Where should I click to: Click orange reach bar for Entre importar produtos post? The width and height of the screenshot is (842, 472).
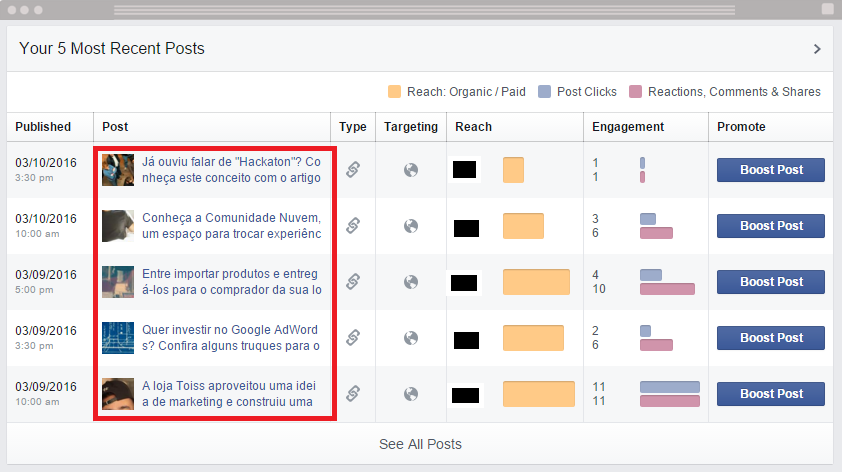point(536,282)
